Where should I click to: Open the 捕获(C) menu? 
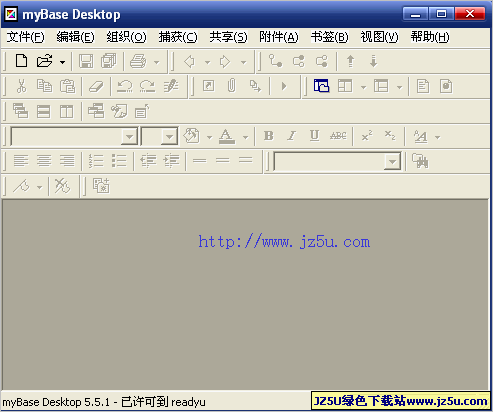click(178, 37)
